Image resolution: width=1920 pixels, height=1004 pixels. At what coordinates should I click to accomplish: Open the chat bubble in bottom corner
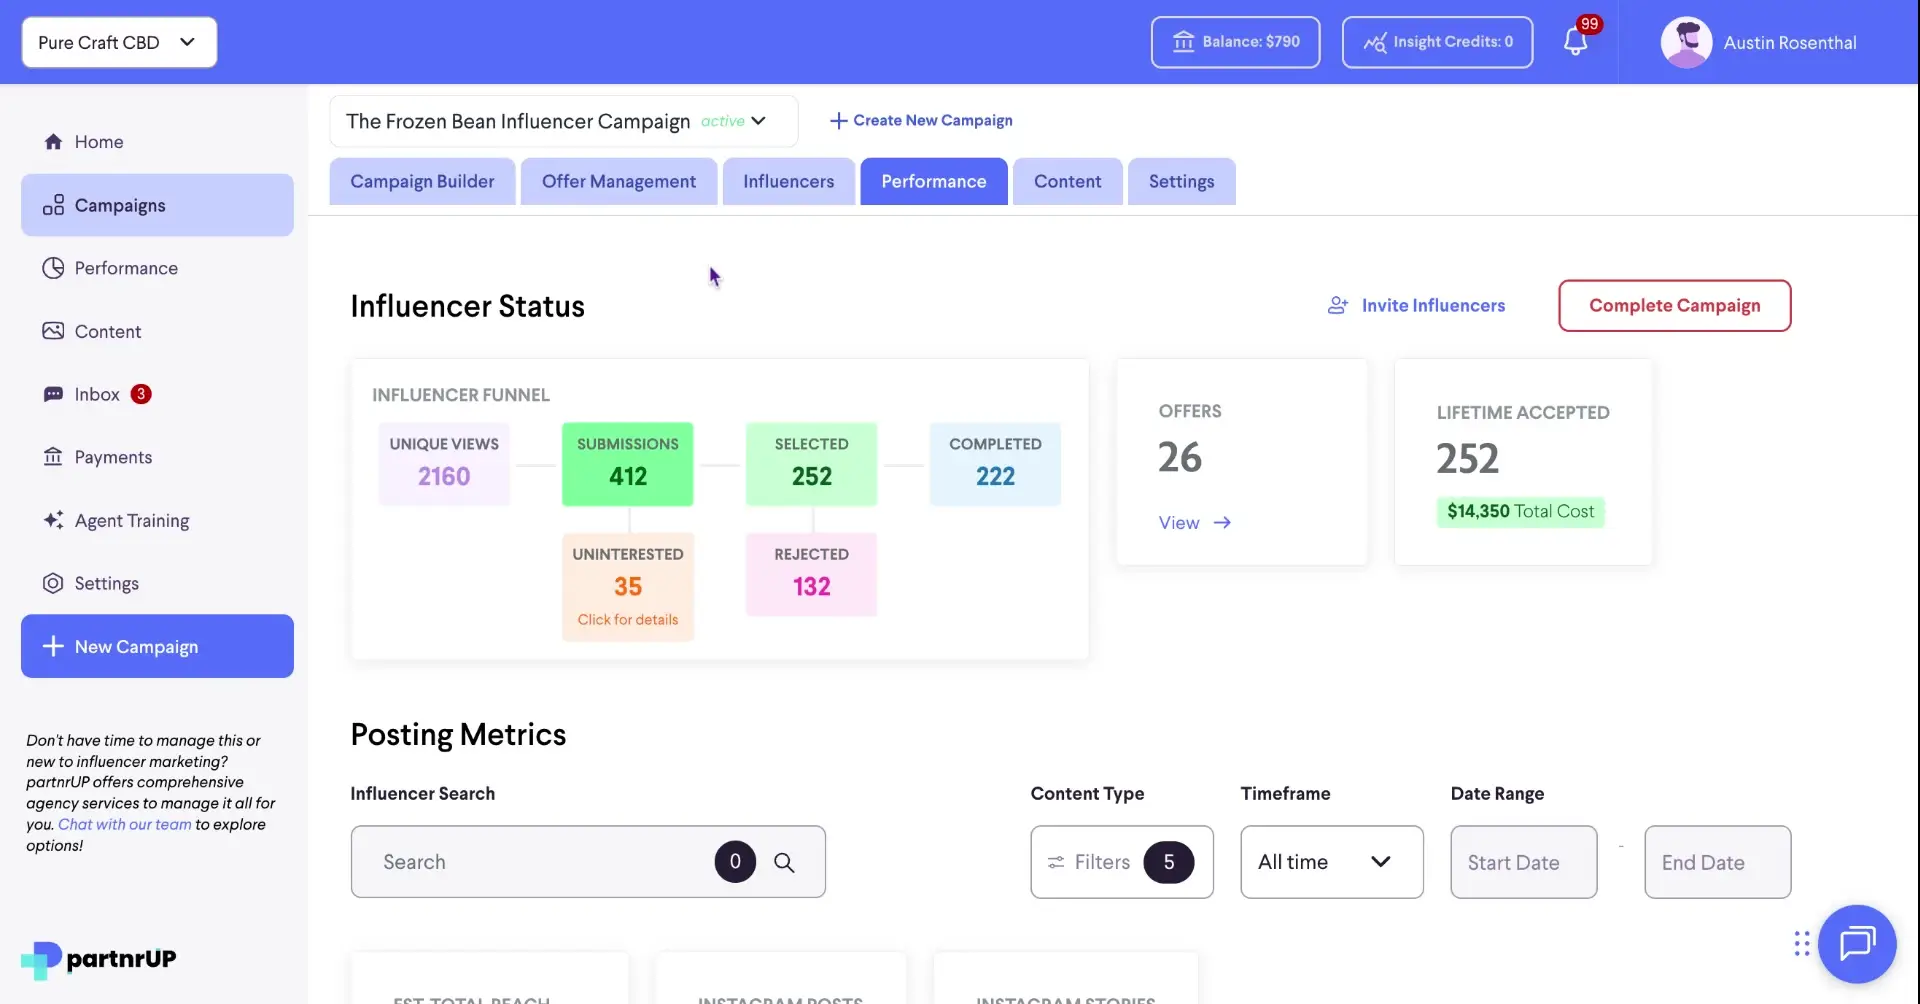click(x=1857, y=943)
